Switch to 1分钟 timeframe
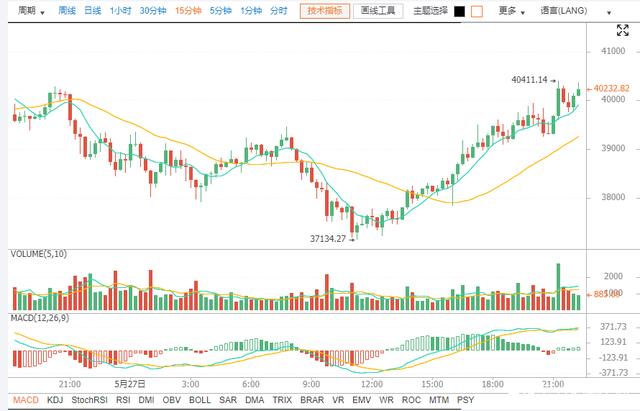Viewport: 640px width, 411px height. pyautogui.click(x=251, y=11)
